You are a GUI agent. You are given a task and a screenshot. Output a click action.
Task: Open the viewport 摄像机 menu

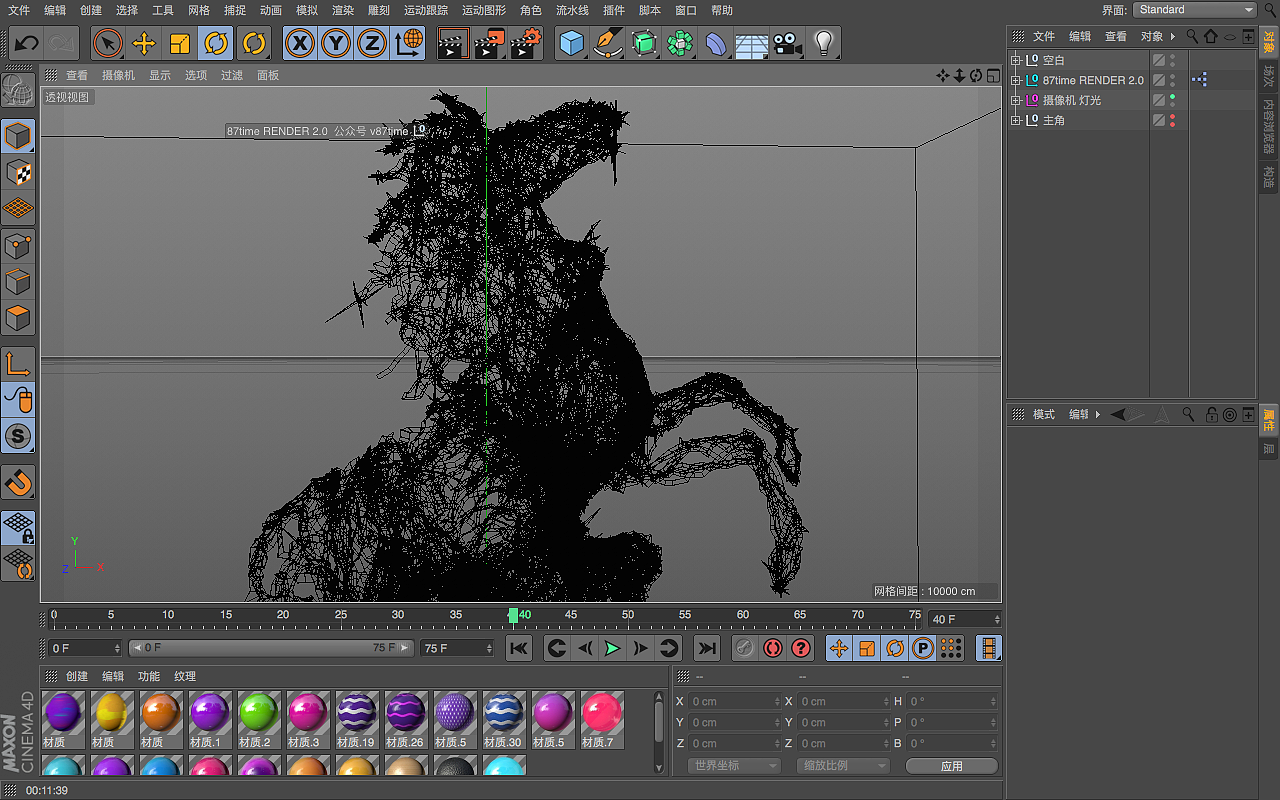tap(118, 76)
